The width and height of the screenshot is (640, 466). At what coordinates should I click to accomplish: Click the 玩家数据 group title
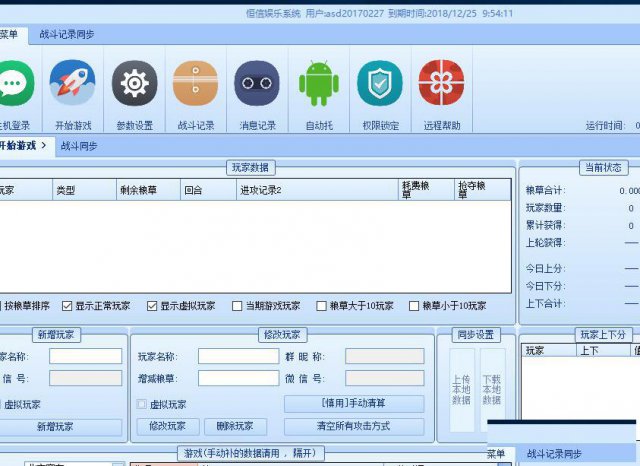[251, 167]
